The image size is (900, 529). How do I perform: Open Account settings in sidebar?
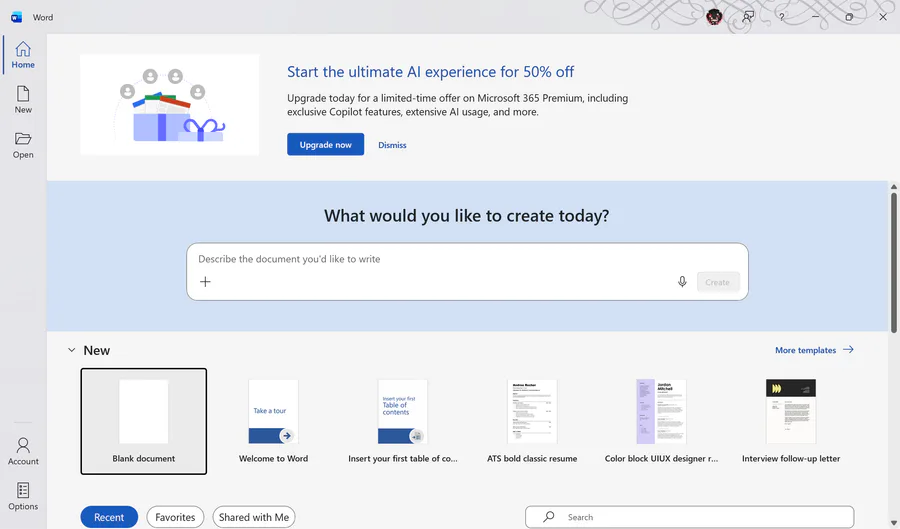point(23,452)
